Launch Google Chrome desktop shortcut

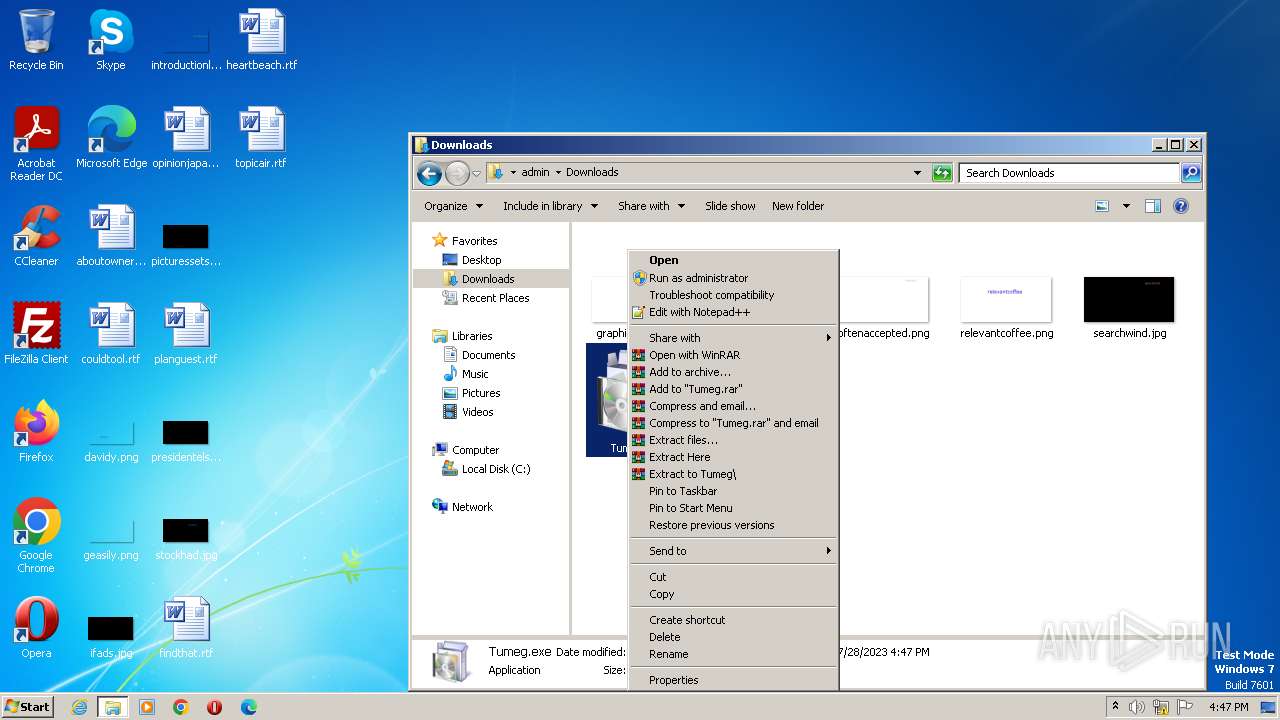pyautogui.click(x=36, y=536)
